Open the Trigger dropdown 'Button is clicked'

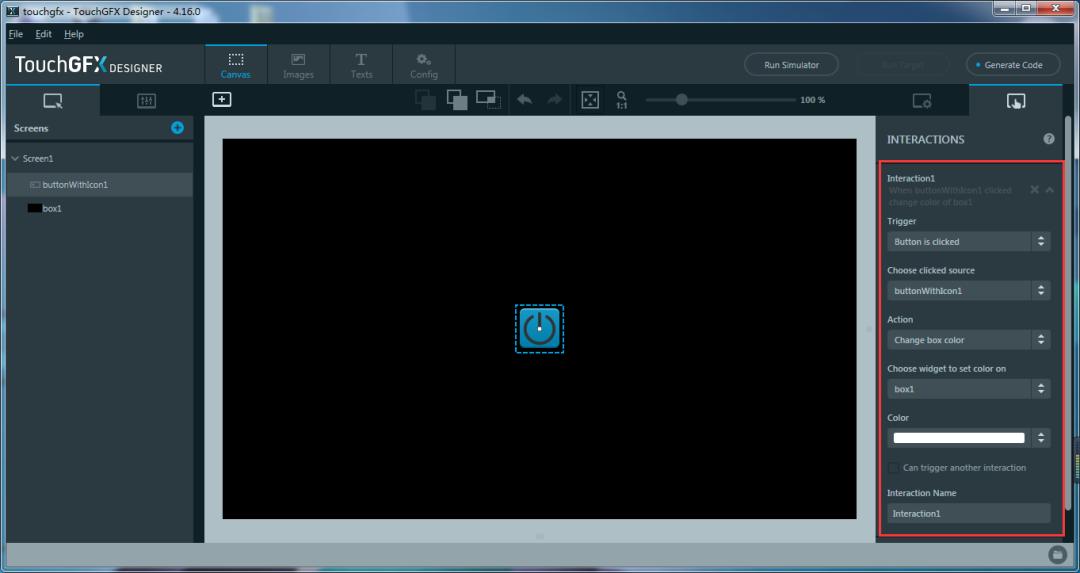(x=968, y=242)
